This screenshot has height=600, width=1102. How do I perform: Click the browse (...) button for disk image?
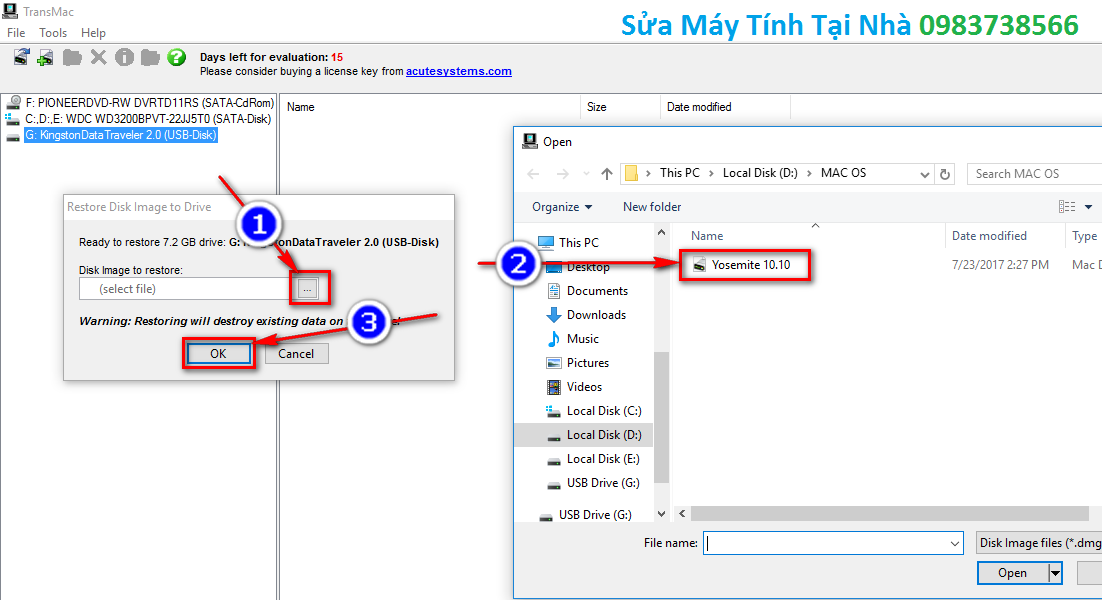click(x=308, y=289)
